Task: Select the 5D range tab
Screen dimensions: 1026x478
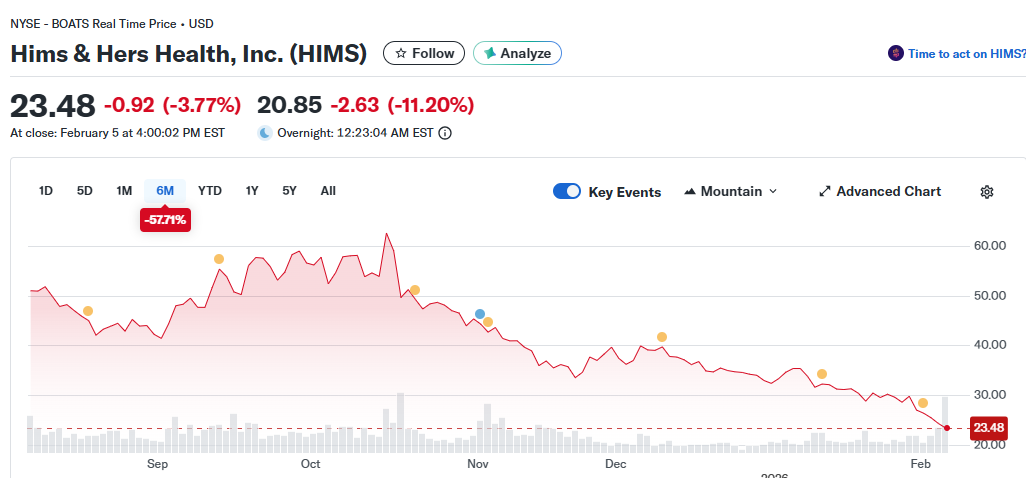Action: [84, 191]
